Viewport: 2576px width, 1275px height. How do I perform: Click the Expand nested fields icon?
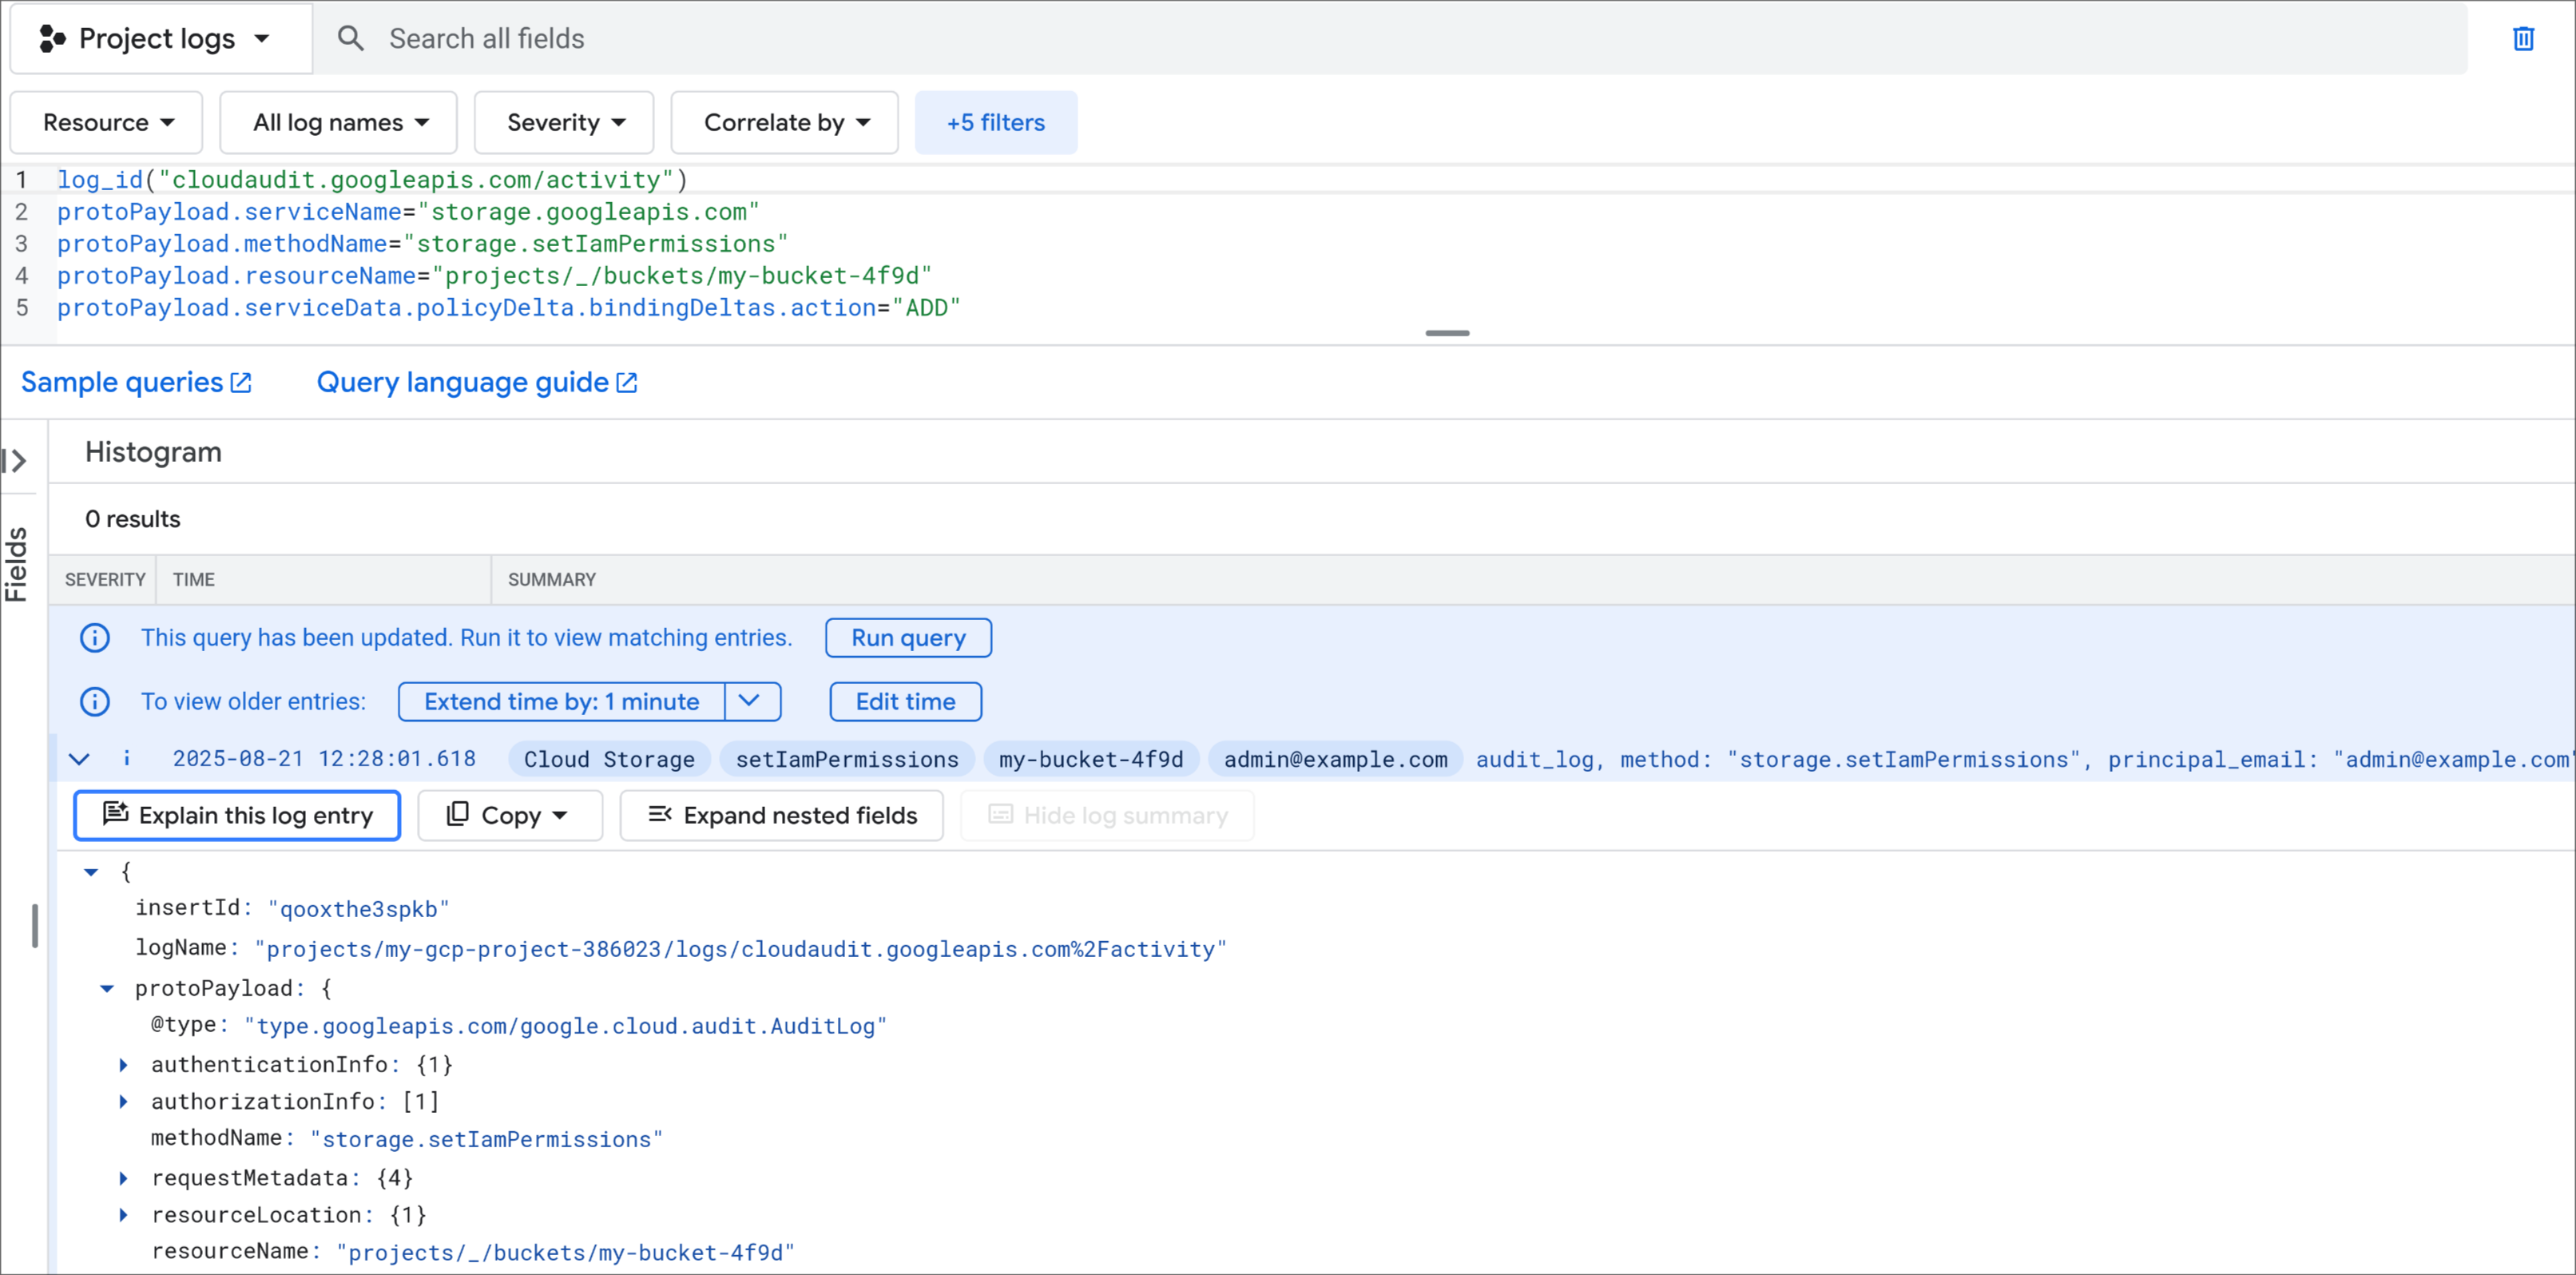(660, 815)
